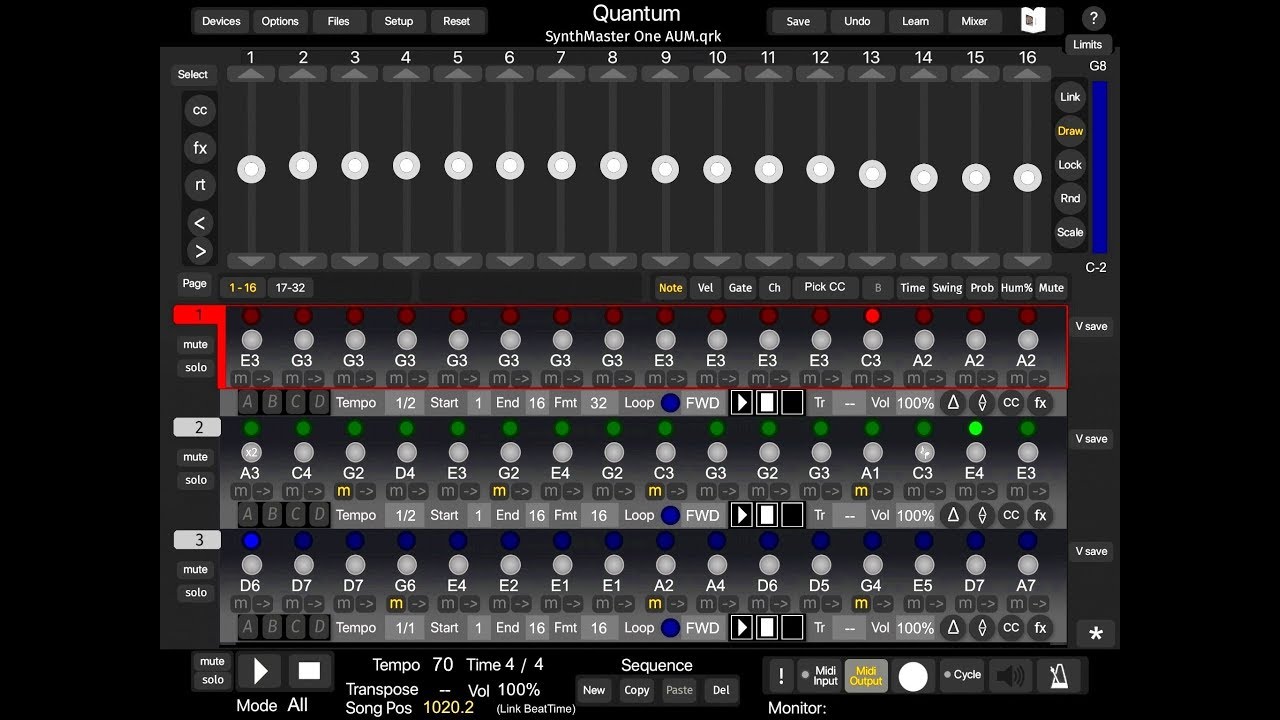Open track 1 Vol 100% value
The height and width of the screenshot is (720, 1280).
click(x=915, y=402)
